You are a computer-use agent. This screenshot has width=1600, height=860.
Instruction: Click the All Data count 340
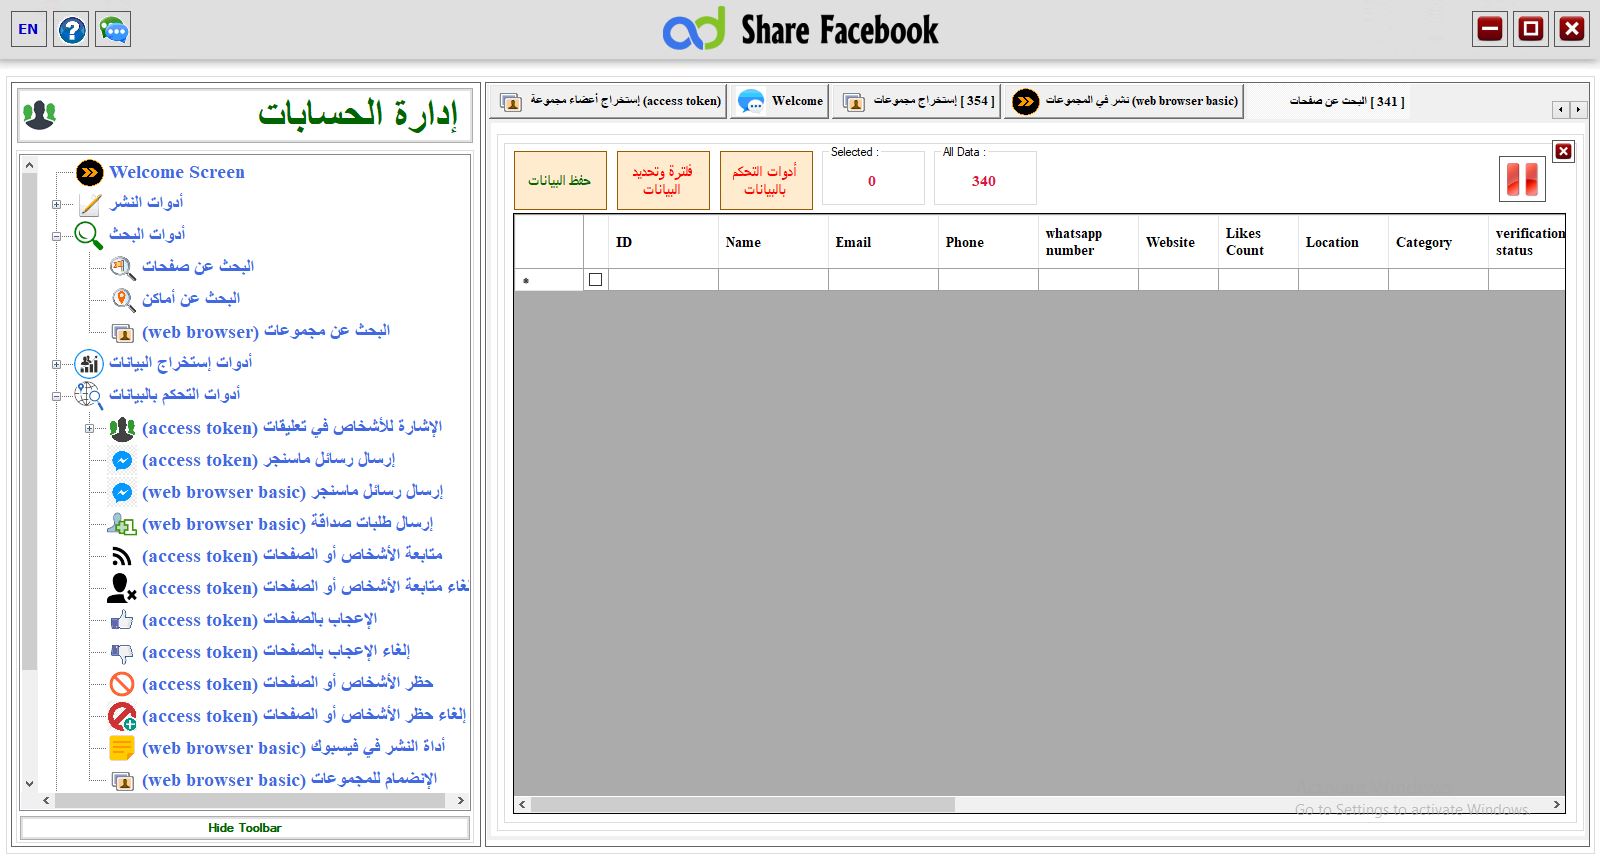(x=984, y=181)
